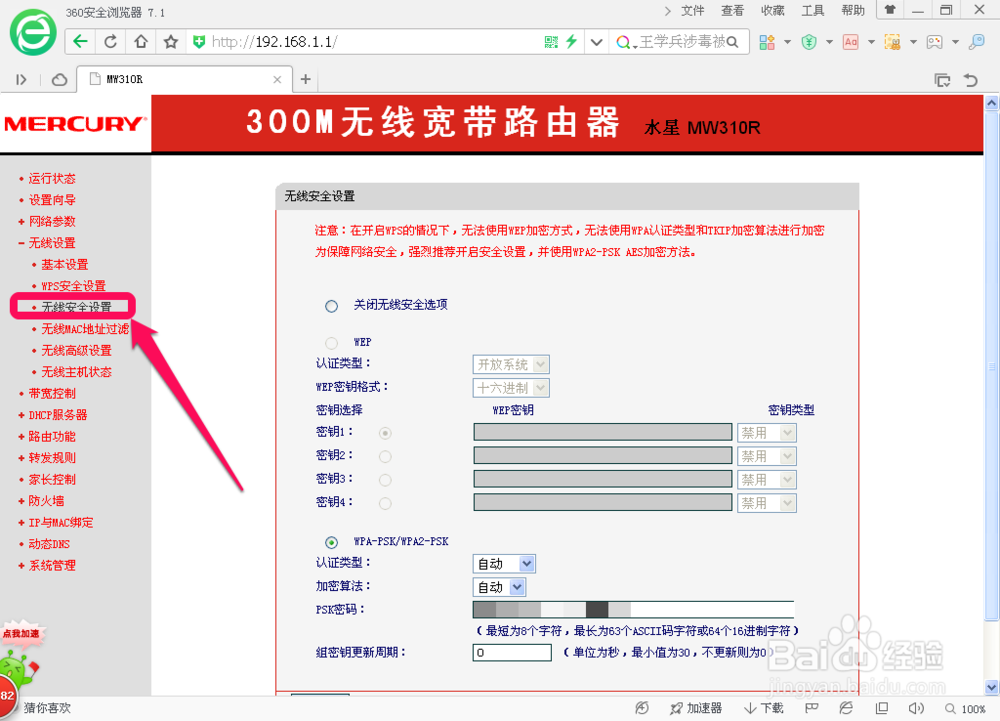Click the green security shield icon

199,42
